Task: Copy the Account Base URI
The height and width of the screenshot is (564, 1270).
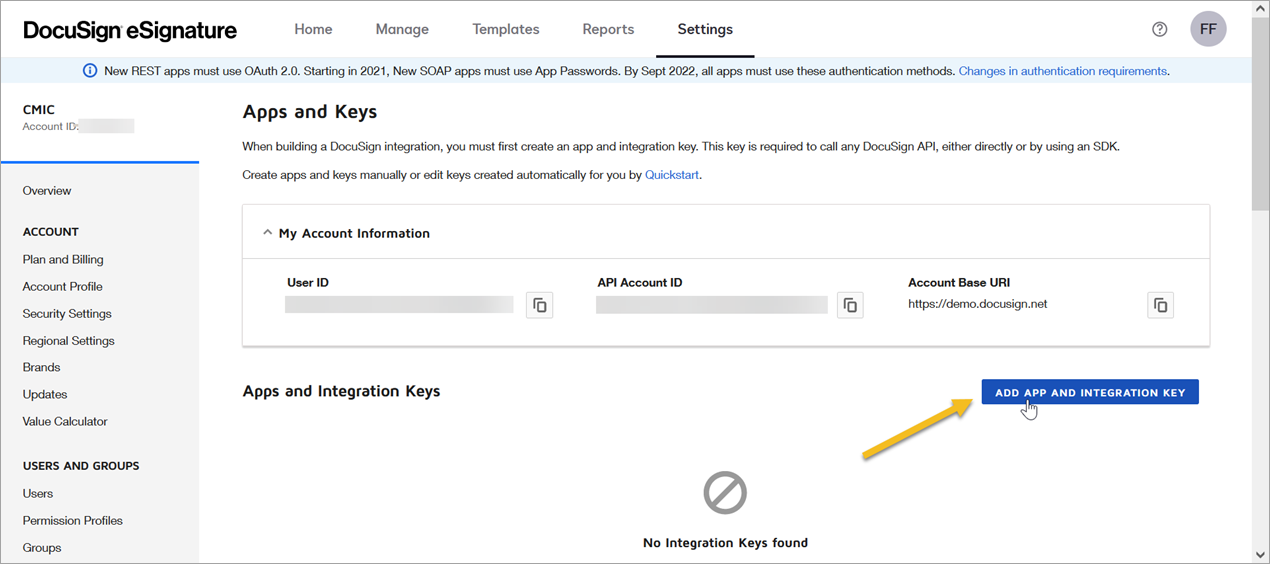Action: point(1160,305)
